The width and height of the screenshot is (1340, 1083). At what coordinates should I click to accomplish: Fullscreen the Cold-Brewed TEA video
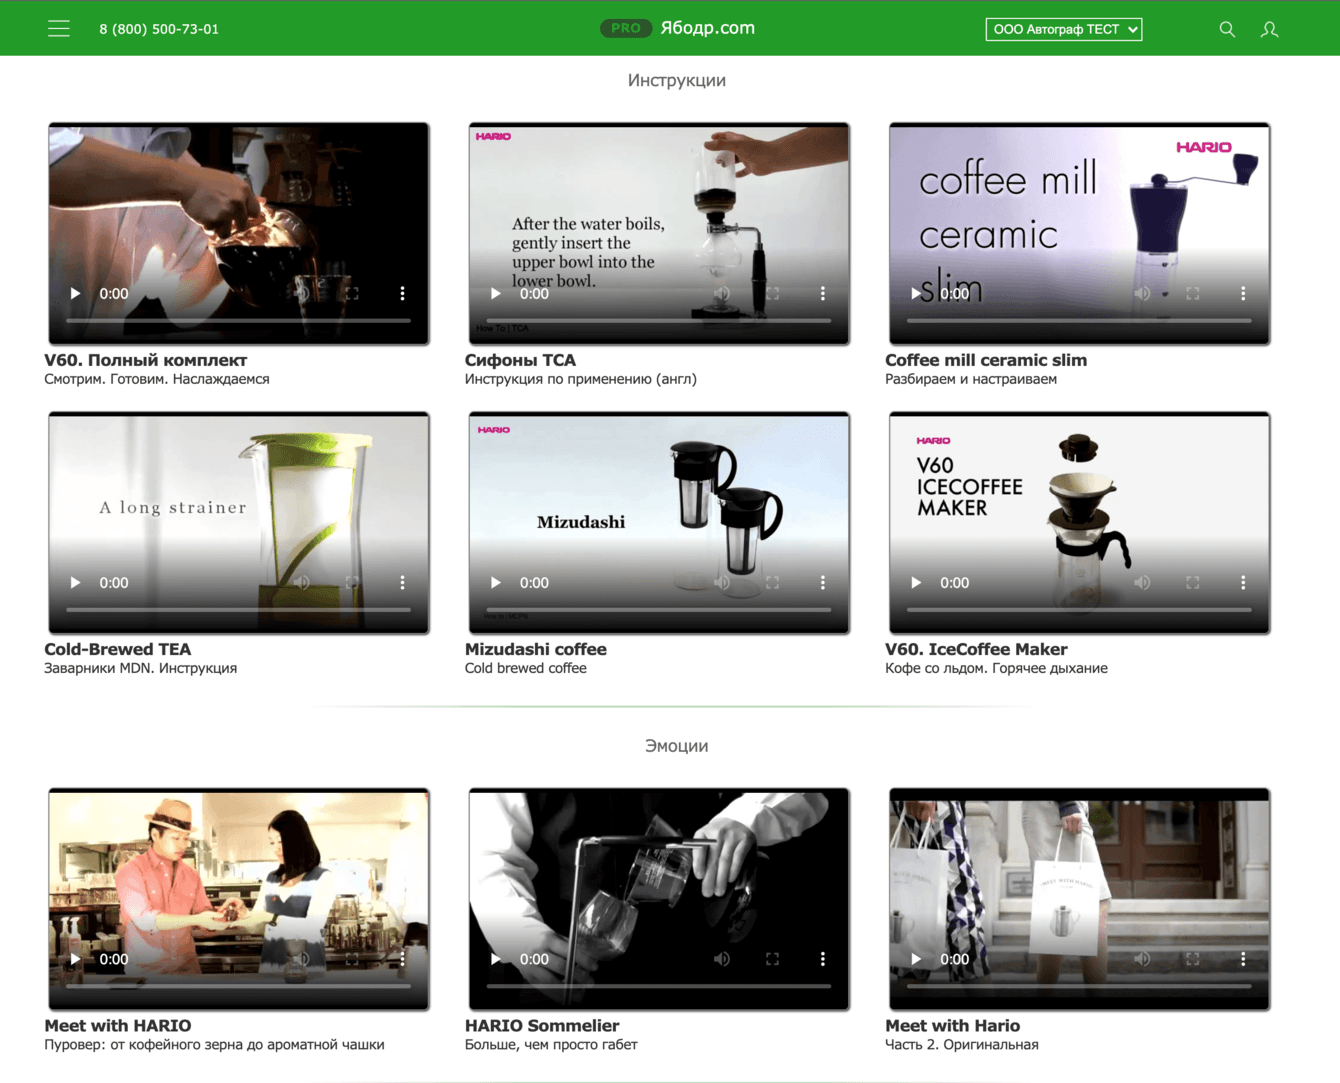pos(352,583)
